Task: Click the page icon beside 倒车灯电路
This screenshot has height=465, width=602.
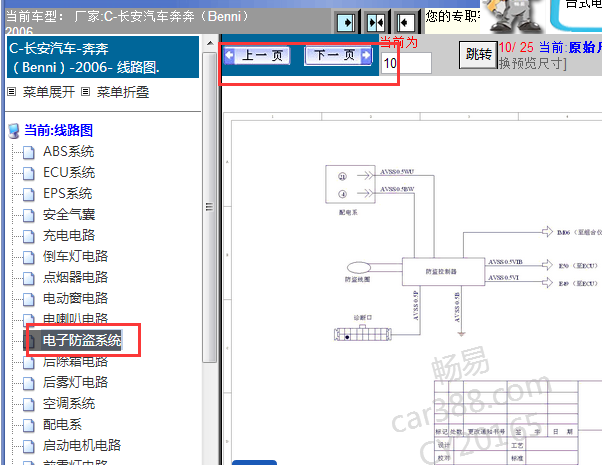Action: (x=29, y=257)
